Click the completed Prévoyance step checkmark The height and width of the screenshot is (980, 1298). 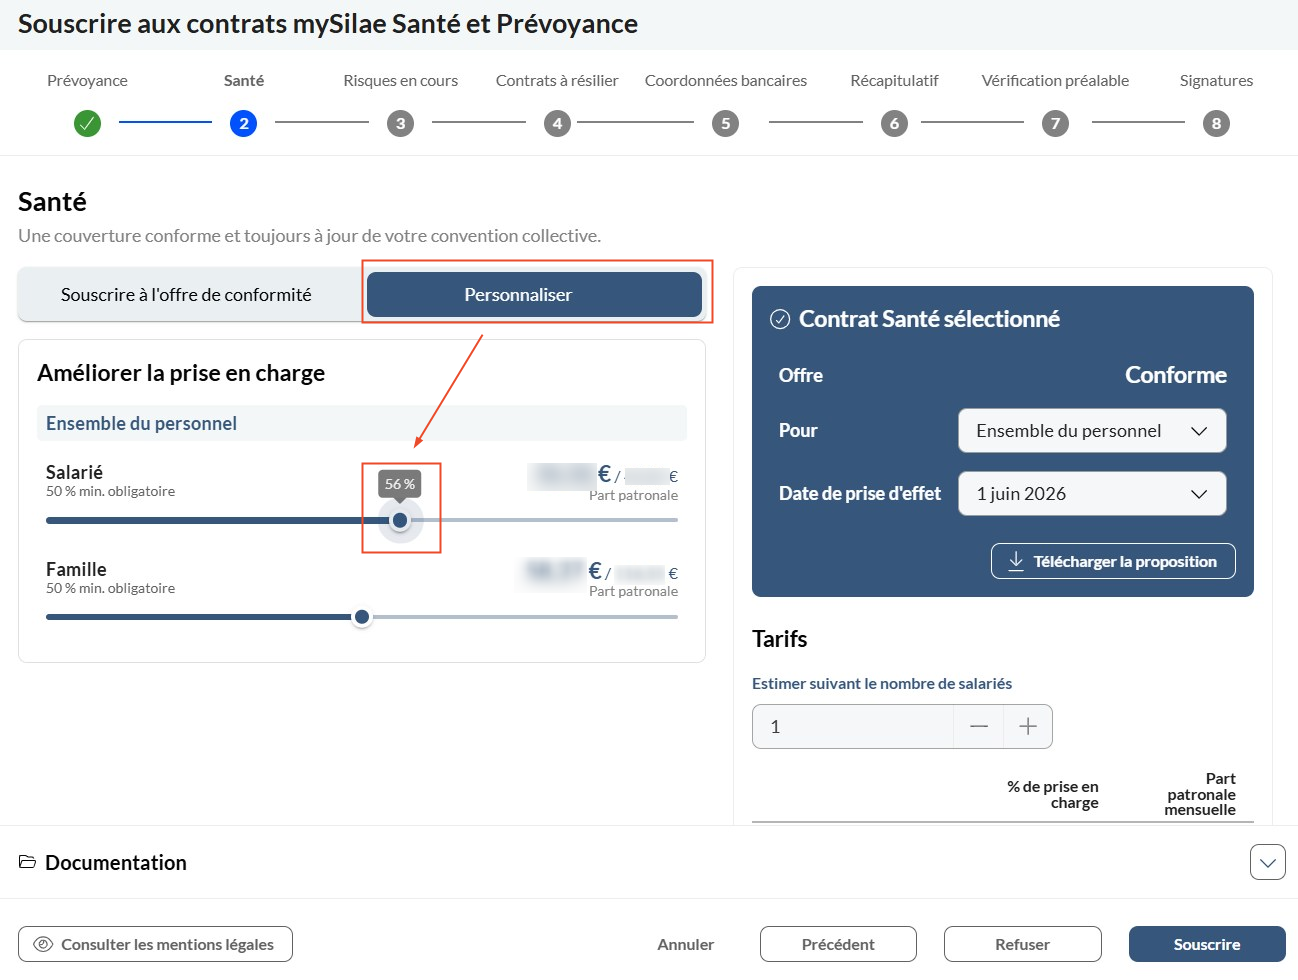point(87,123)
